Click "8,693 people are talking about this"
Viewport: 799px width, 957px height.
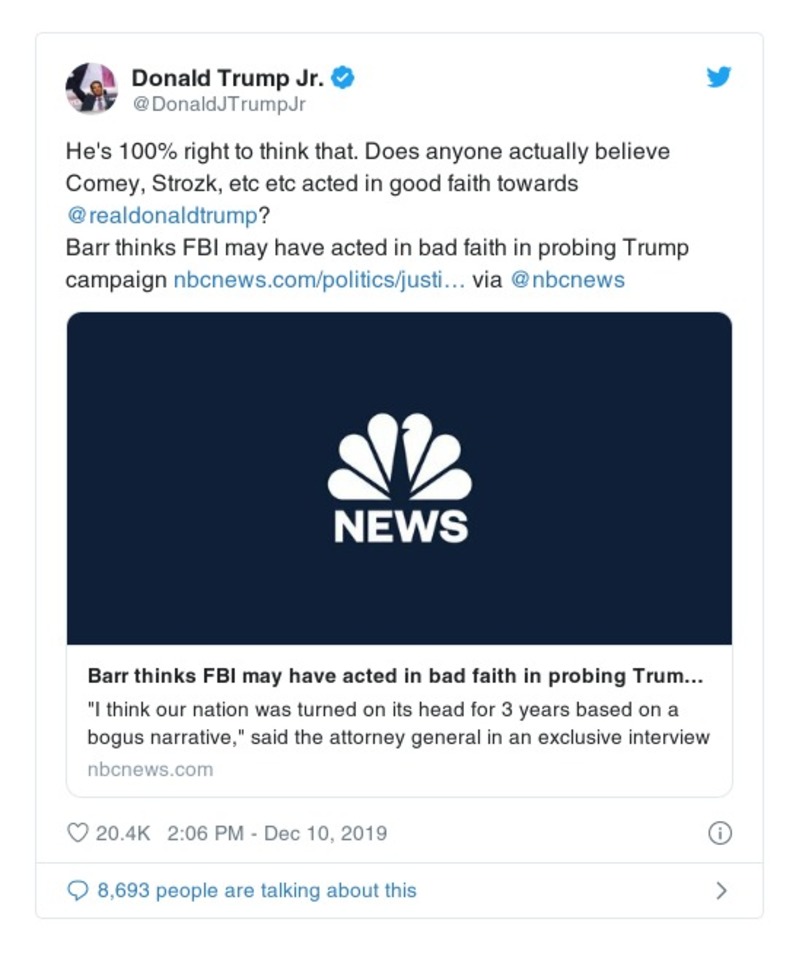coord(256,890)
